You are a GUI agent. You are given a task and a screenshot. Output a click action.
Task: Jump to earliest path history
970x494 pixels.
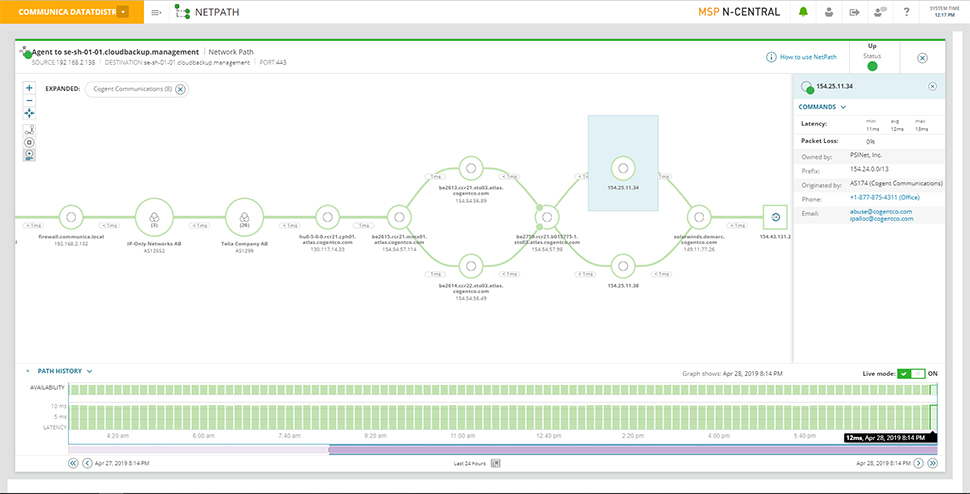pyautogui.click(x=73, y=462)
